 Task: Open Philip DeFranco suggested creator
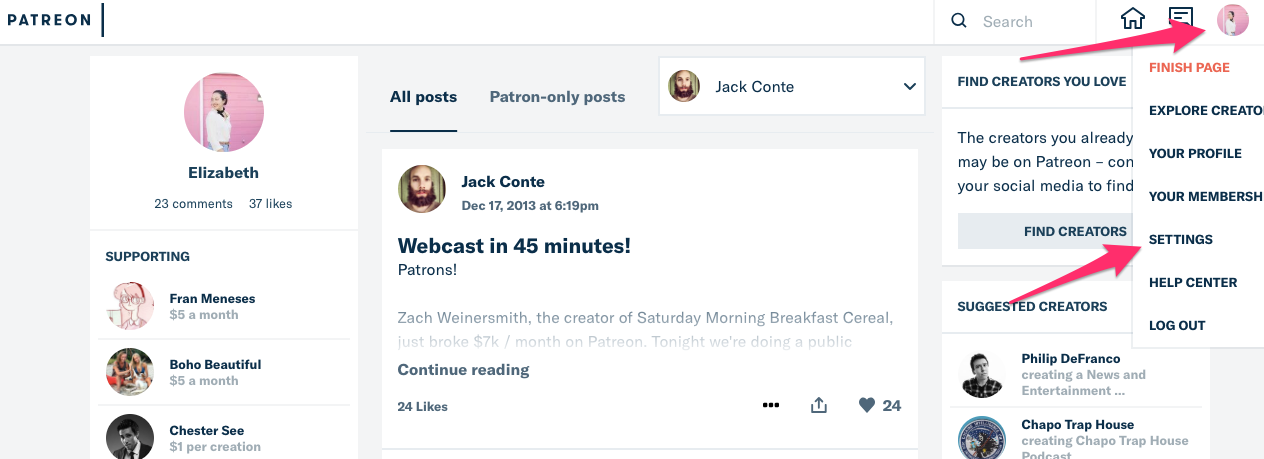pyautogui.click(x=1070, y=359)
